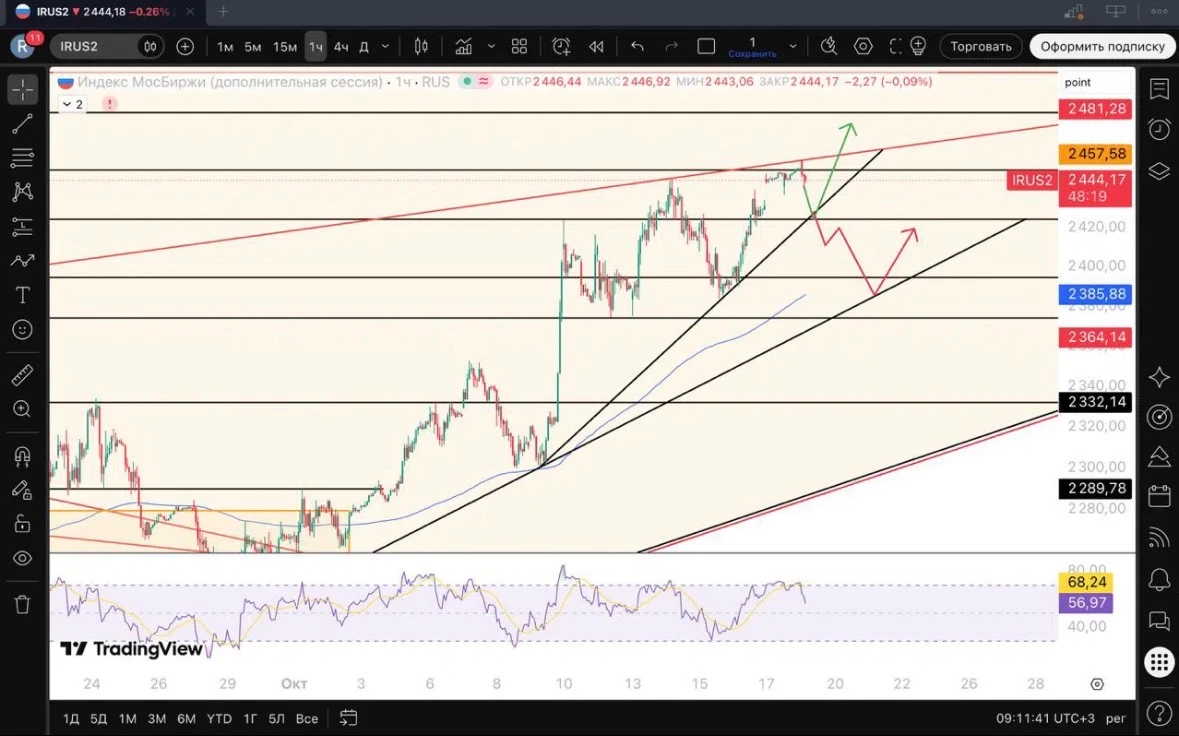Switch to the 5м timeframe
This screenshot has width=1179, height=736.
point(253,47)
